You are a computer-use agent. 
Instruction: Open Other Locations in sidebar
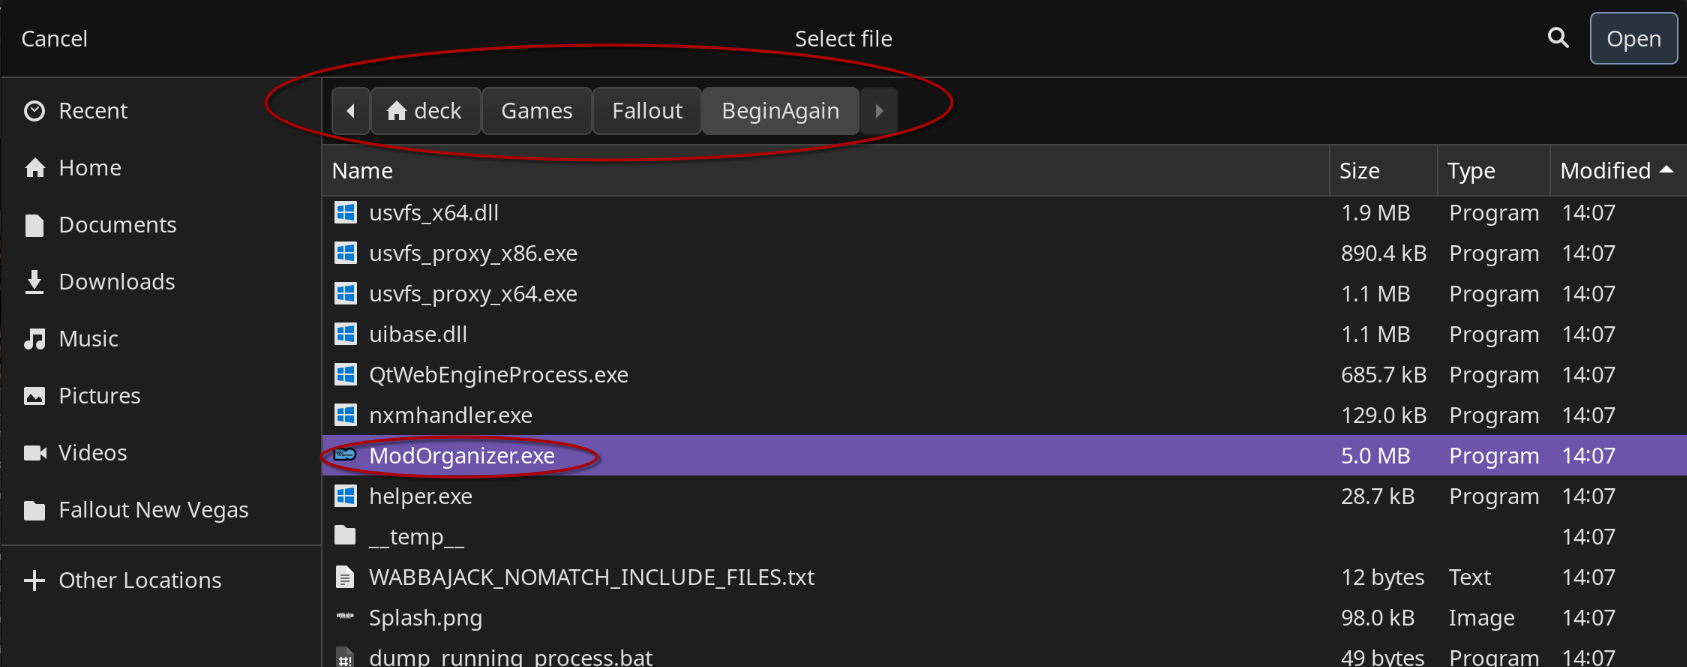click(x=140, y=580)
